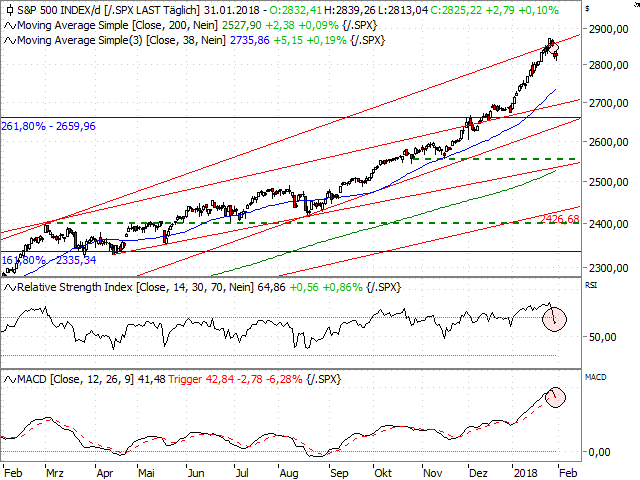Click the Mrz label on time axis
Viewport: 640px width, 480px height.
tap(55, 473)
